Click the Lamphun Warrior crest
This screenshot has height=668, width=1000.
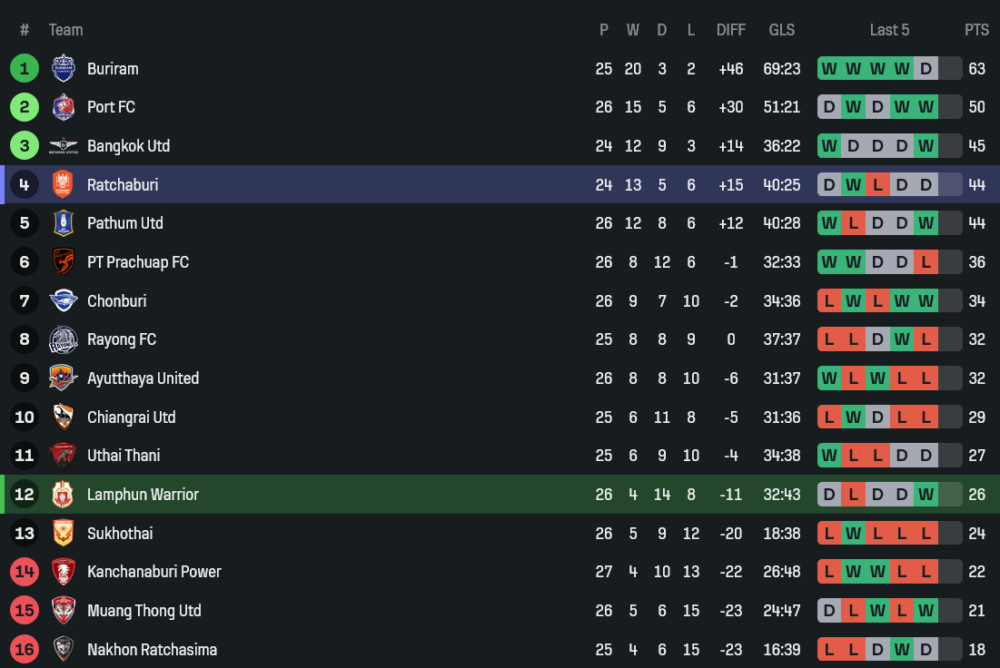(x=63, y=494)
